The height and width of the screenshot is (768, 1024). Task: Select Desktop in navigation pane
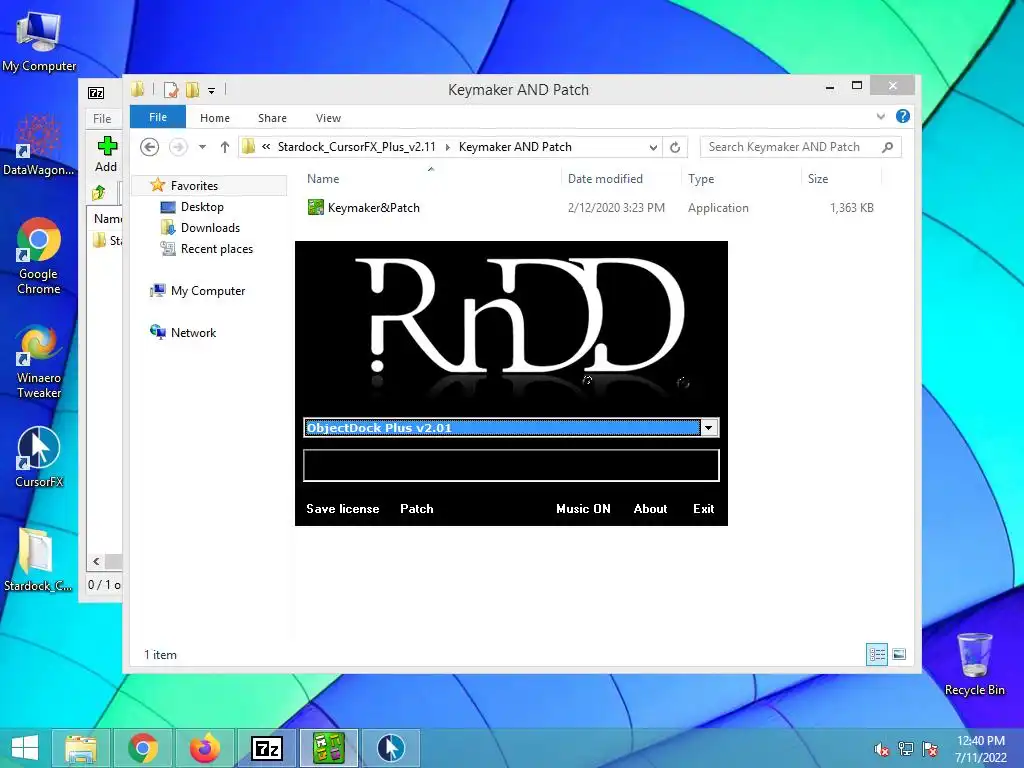pos(202,207)
